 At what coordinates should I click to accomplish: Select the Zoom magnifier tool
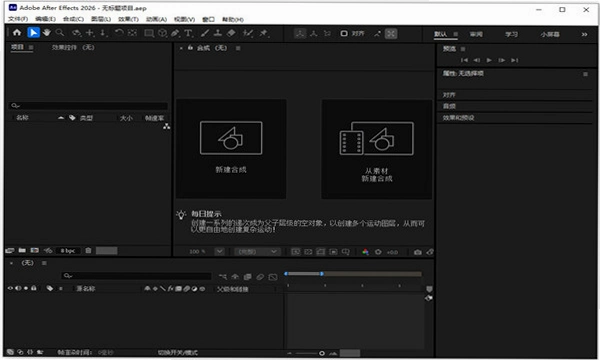click(60, 33)
